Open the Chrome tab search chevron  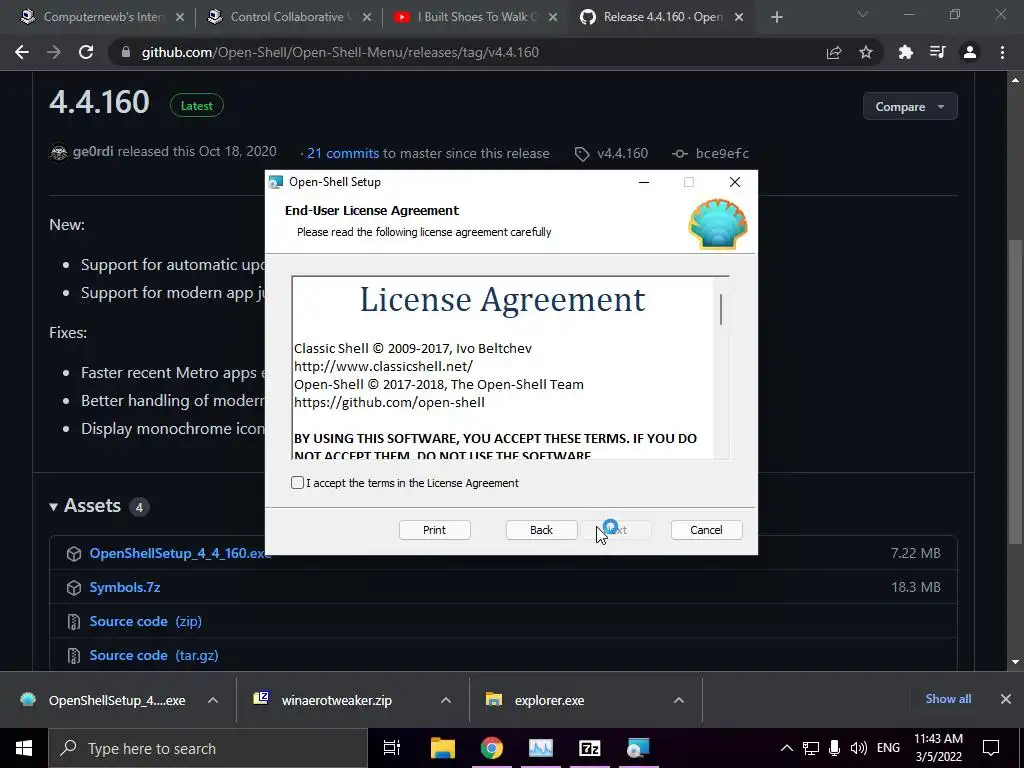point(863,14)
